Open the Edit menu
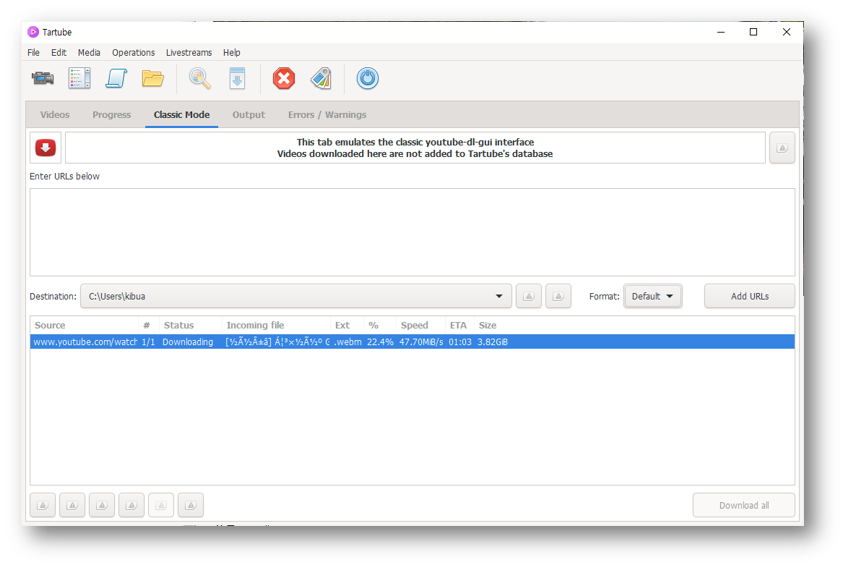The height and width of the screenshot is (567, 845). tap(59, 53)
